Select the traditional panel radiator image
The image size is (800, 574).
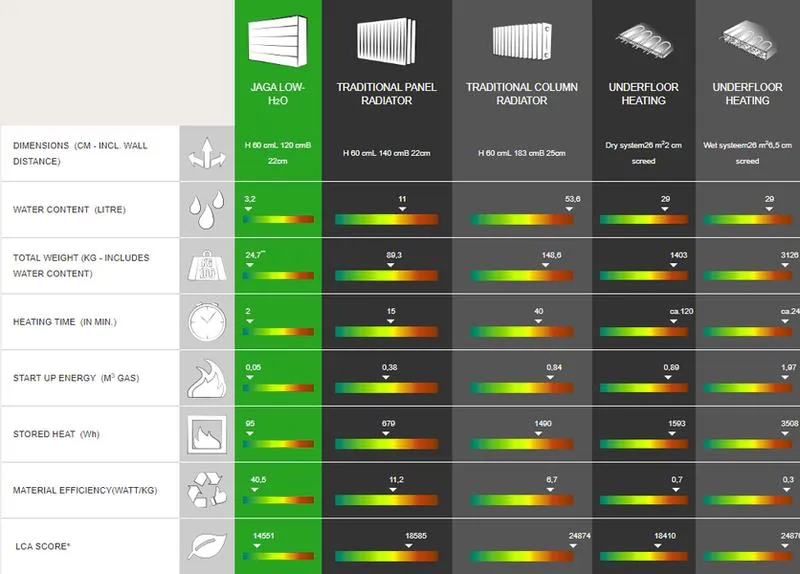pyautogui.click(x=386, y=41)
